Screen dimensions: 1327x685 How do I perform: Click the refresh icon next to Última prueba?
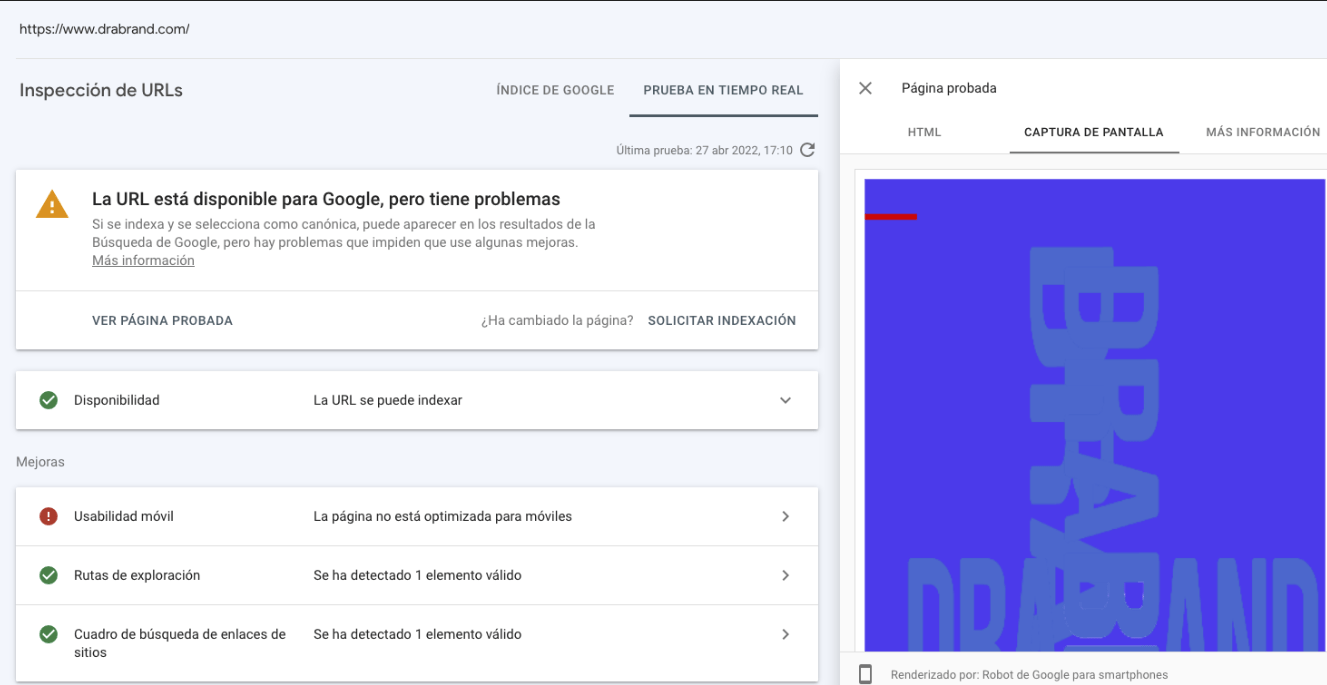click(808, 150)
